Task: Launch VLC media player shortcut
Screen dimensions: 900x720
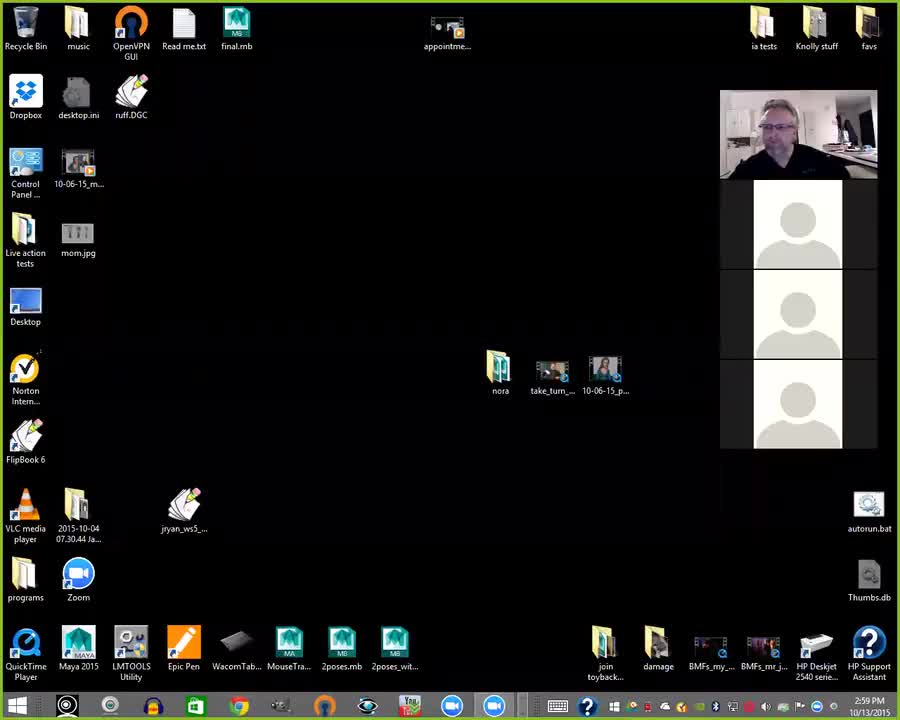Action: pos(25,514)
